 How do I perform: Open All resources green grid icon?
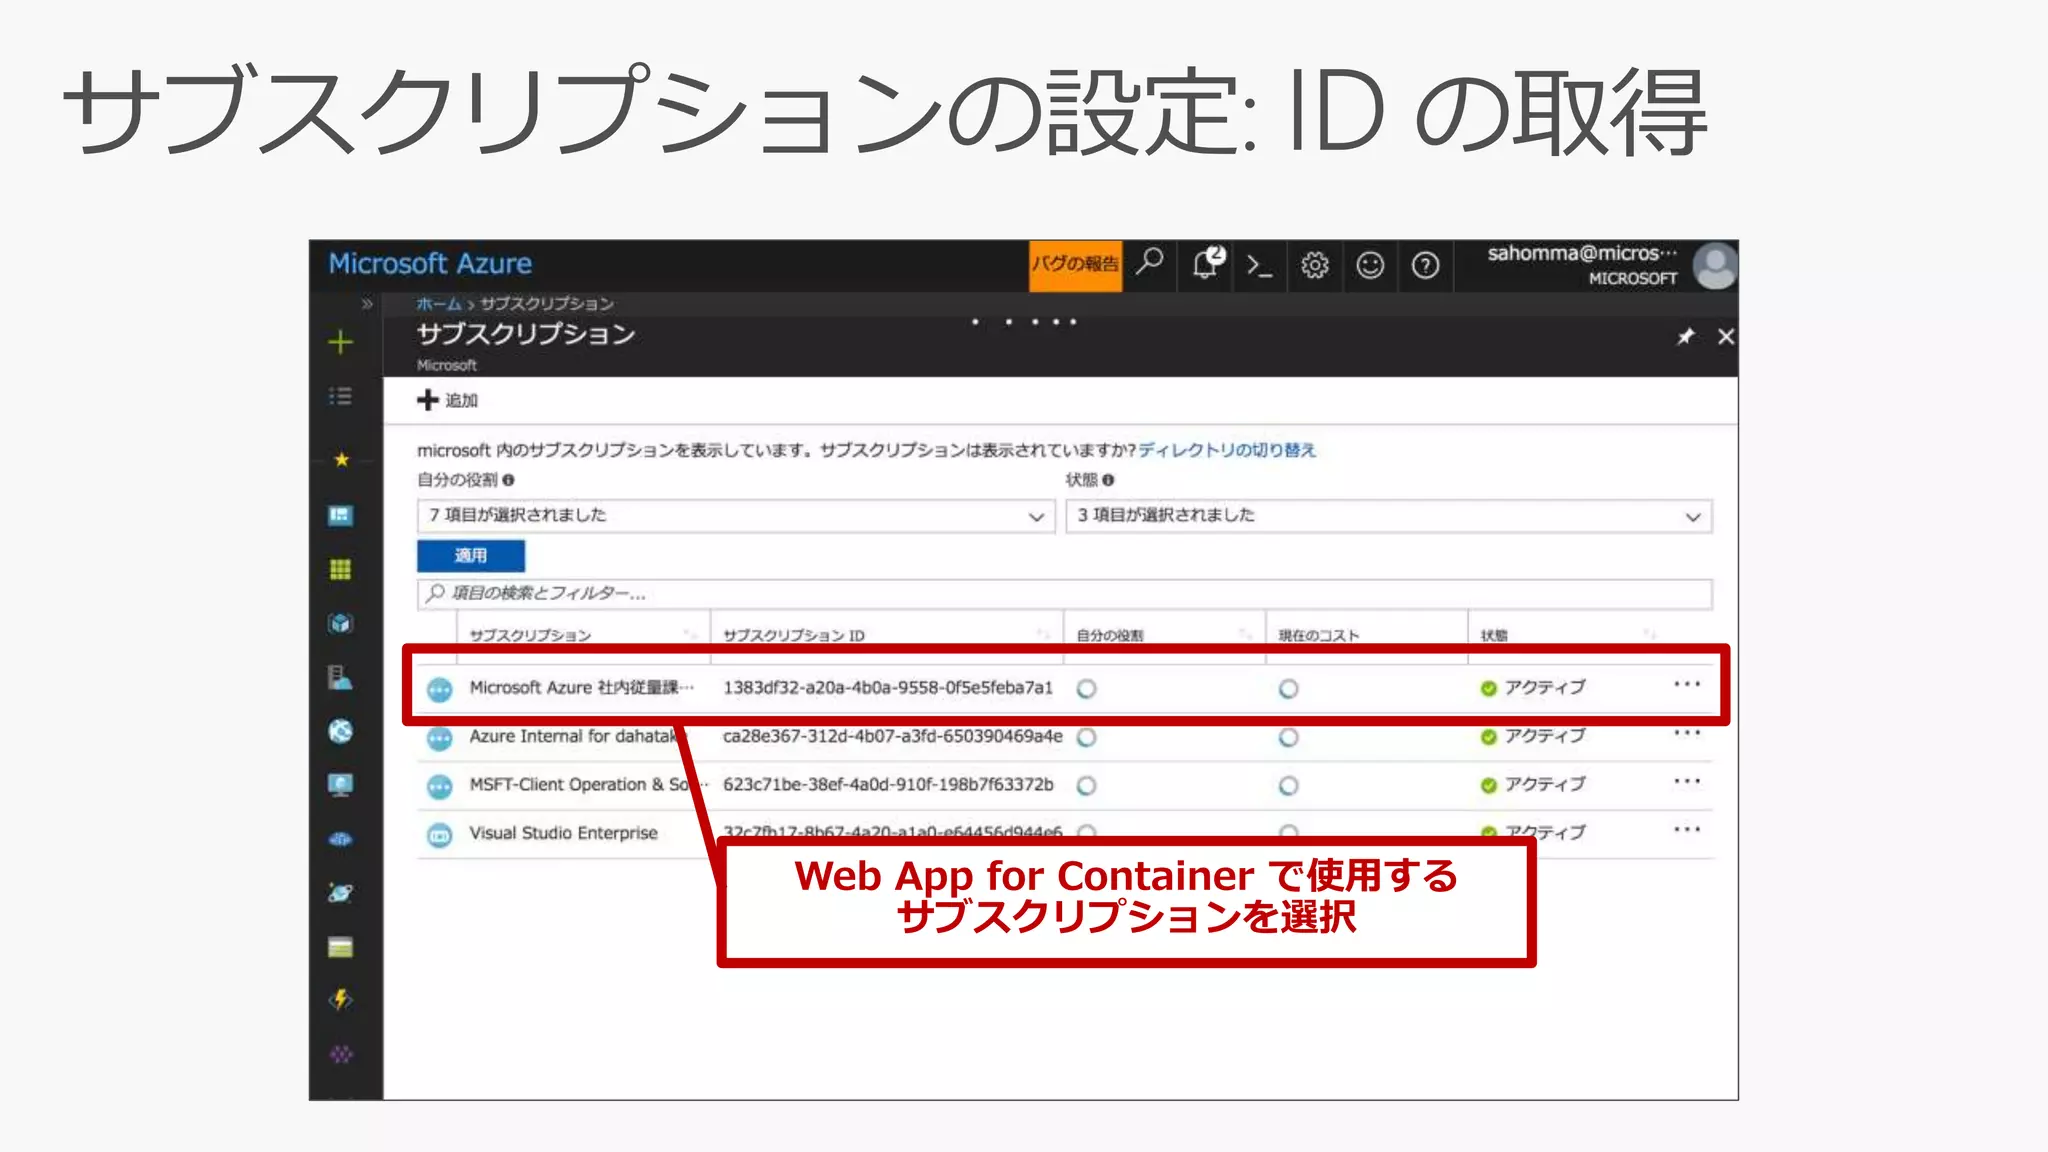tap(341, 569)
